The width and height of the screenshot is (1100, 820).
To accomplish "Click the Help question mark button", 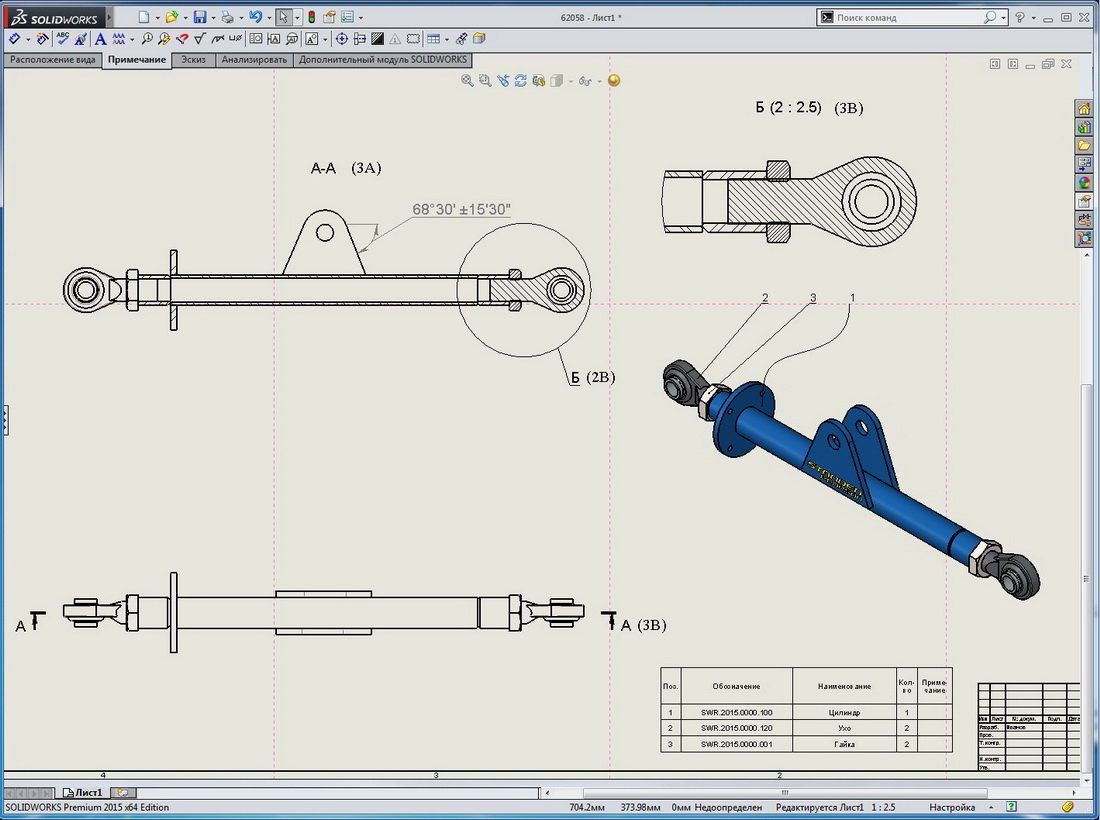I will click(x=1019, y=18).
